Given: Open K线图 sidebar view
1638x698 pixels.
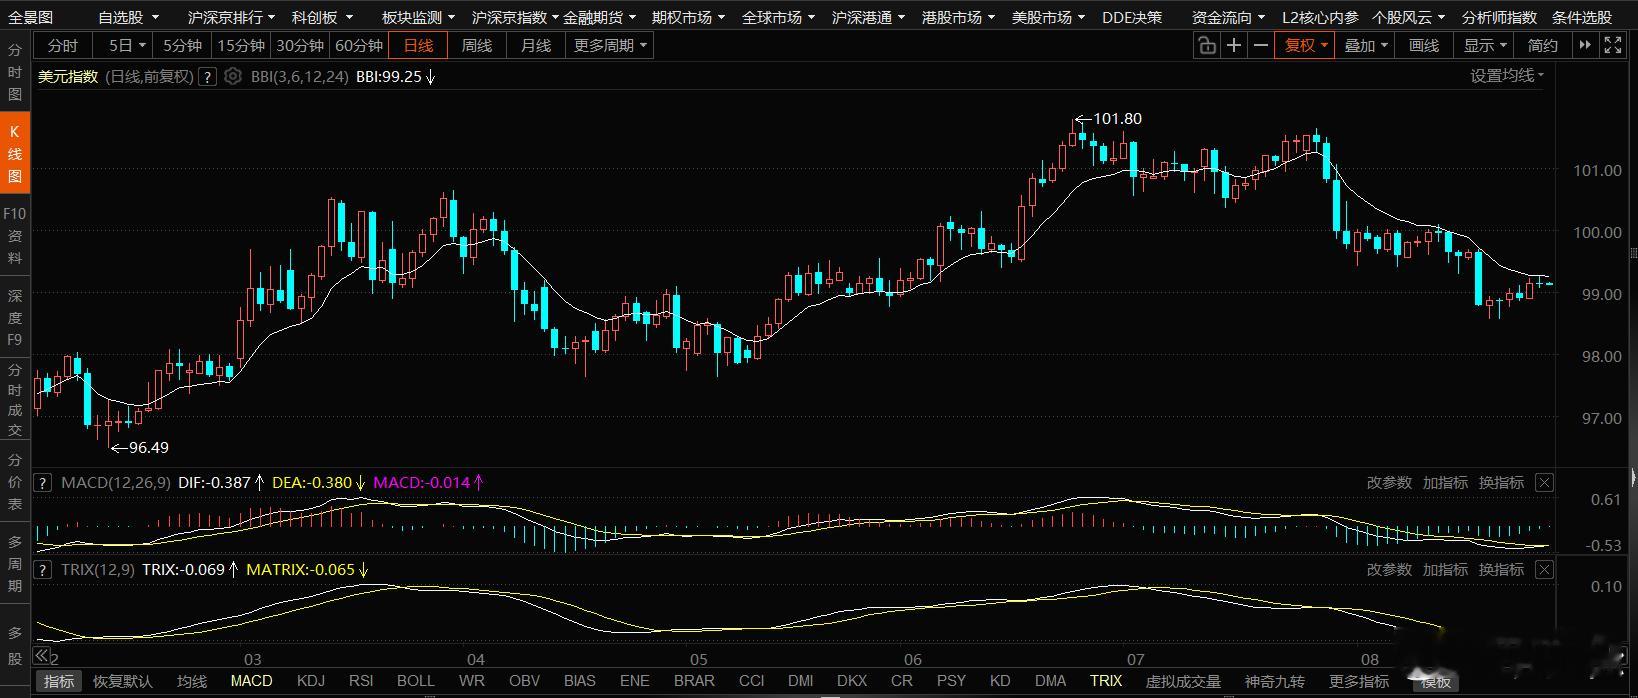Looking at the screenshot, I should (x=15, y=154).
